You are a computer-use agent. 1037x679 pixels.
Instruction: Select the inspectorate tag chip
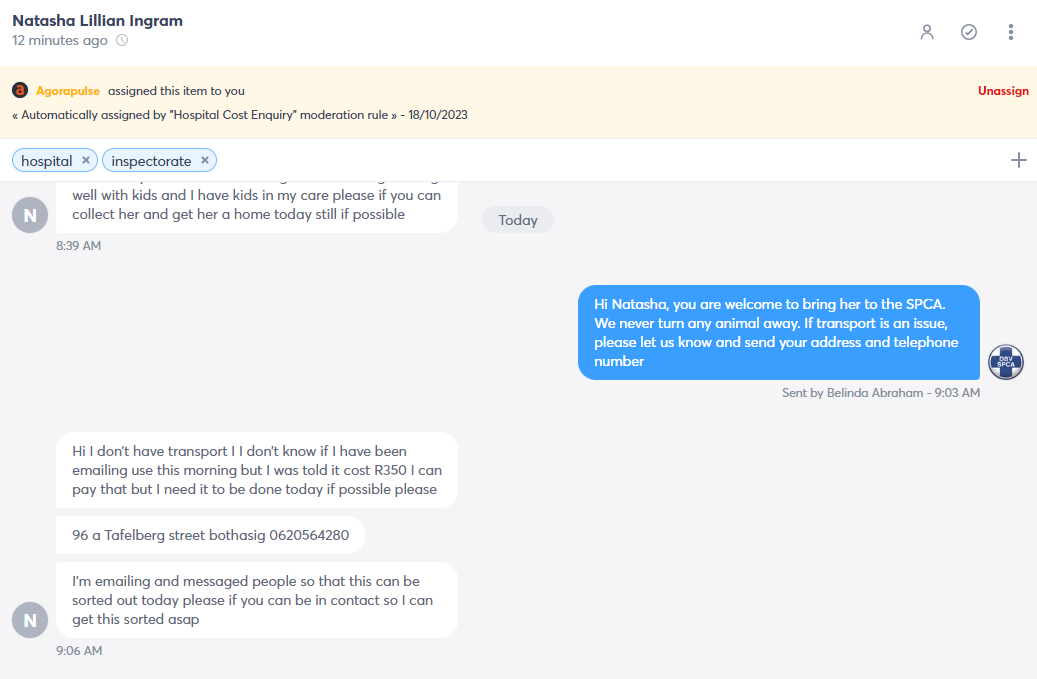(x=159, y=160)
